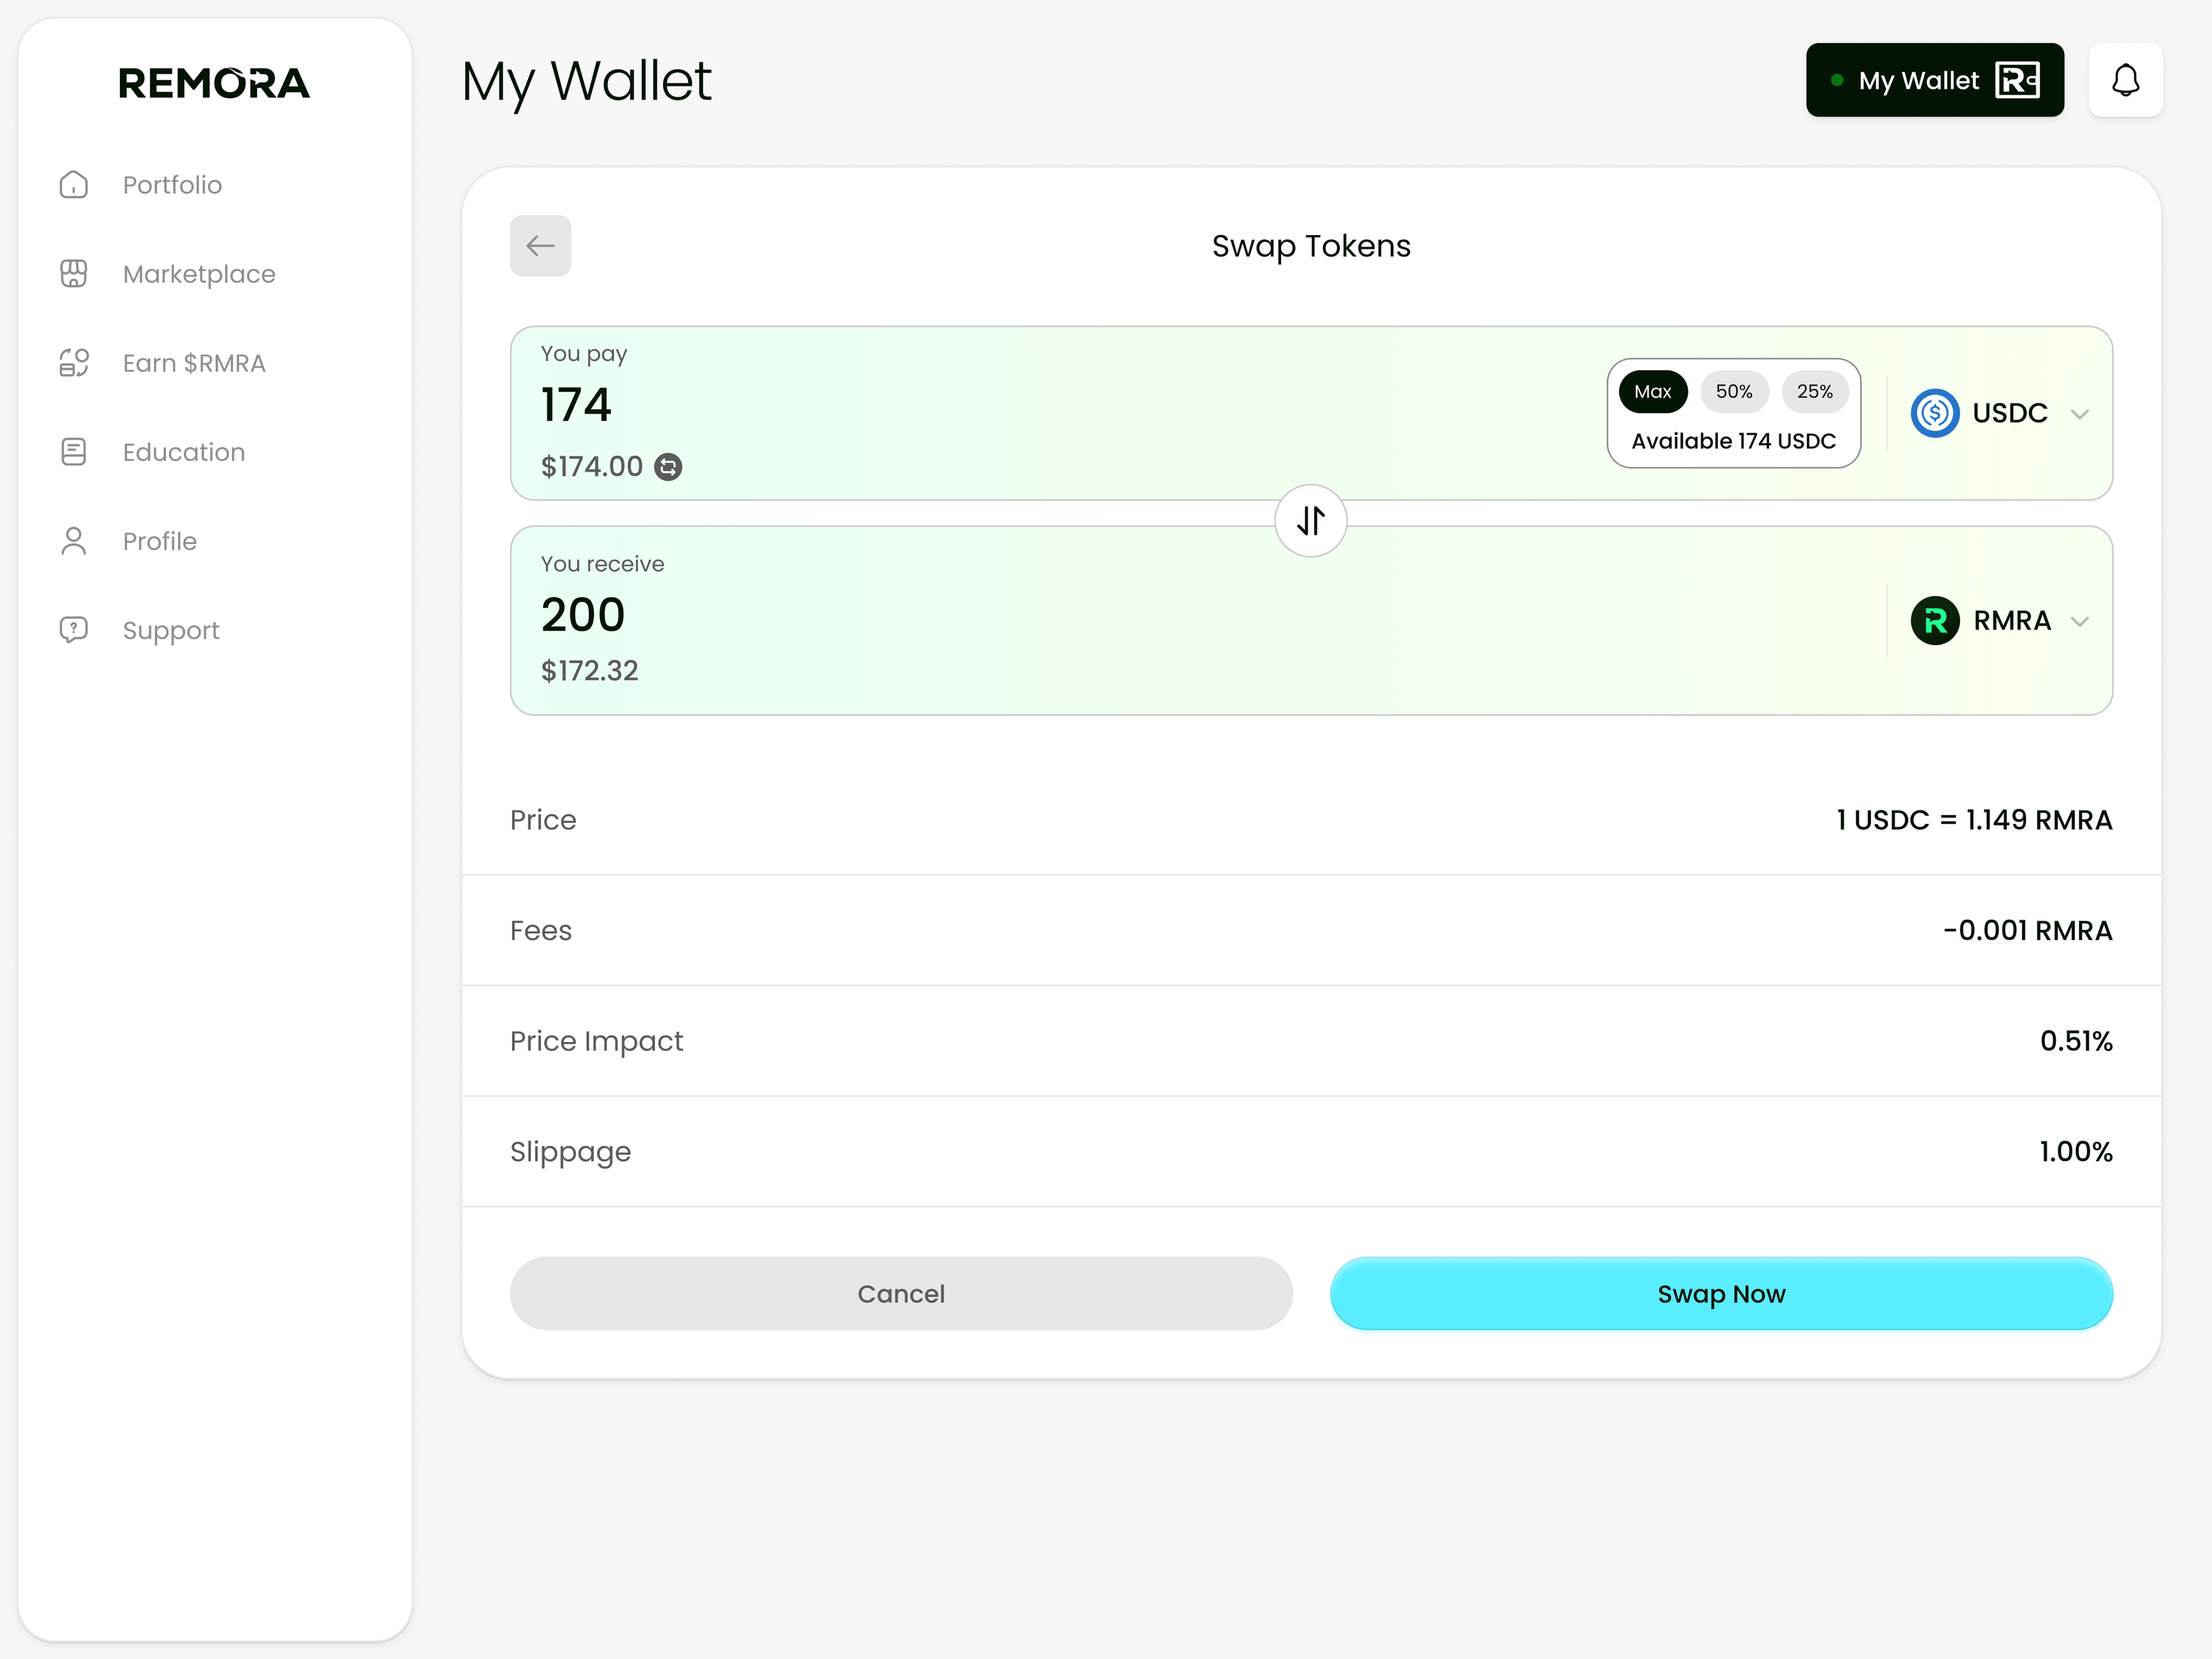Click the Fees value -0.001 RMRA
Screen dimensions: 2212x1659
[2027, 931]
